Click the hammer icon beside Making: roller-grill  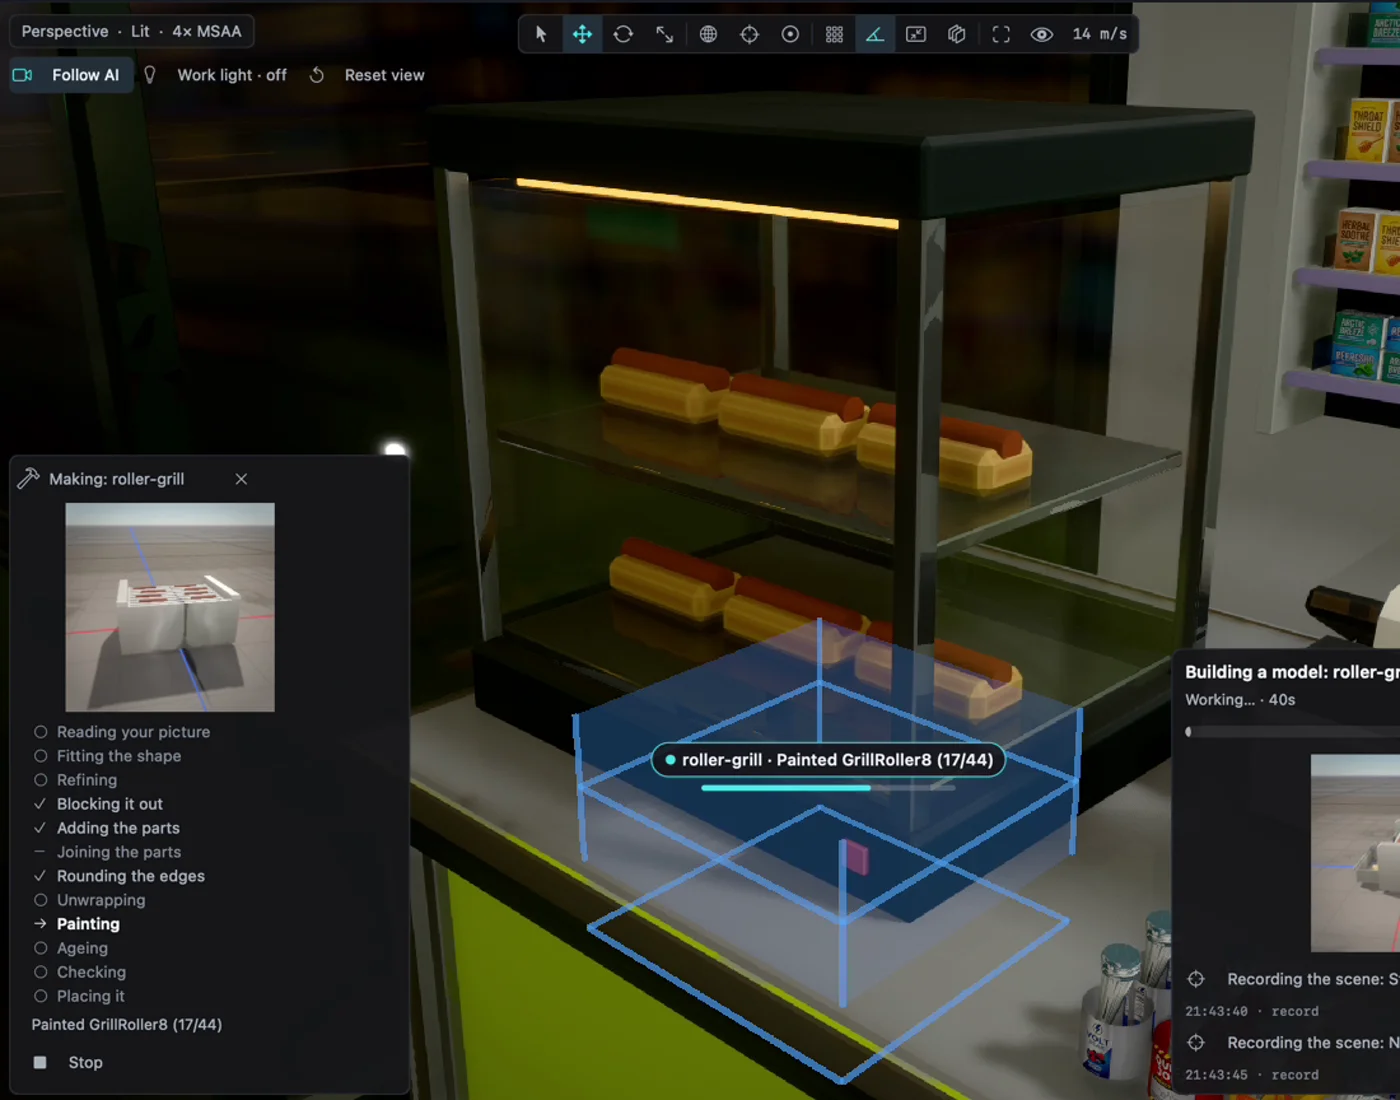pos(29,479)
